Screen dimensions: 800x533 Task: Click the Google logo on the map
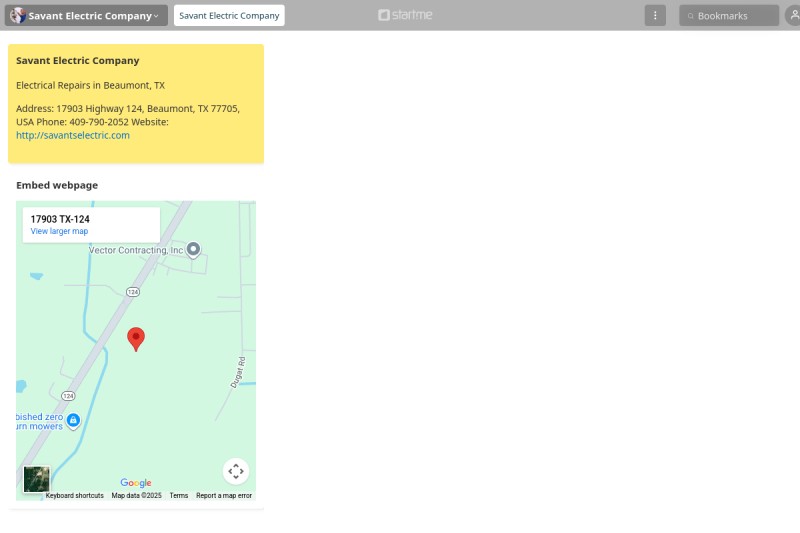pyautogui.click(x=136, y=483)
